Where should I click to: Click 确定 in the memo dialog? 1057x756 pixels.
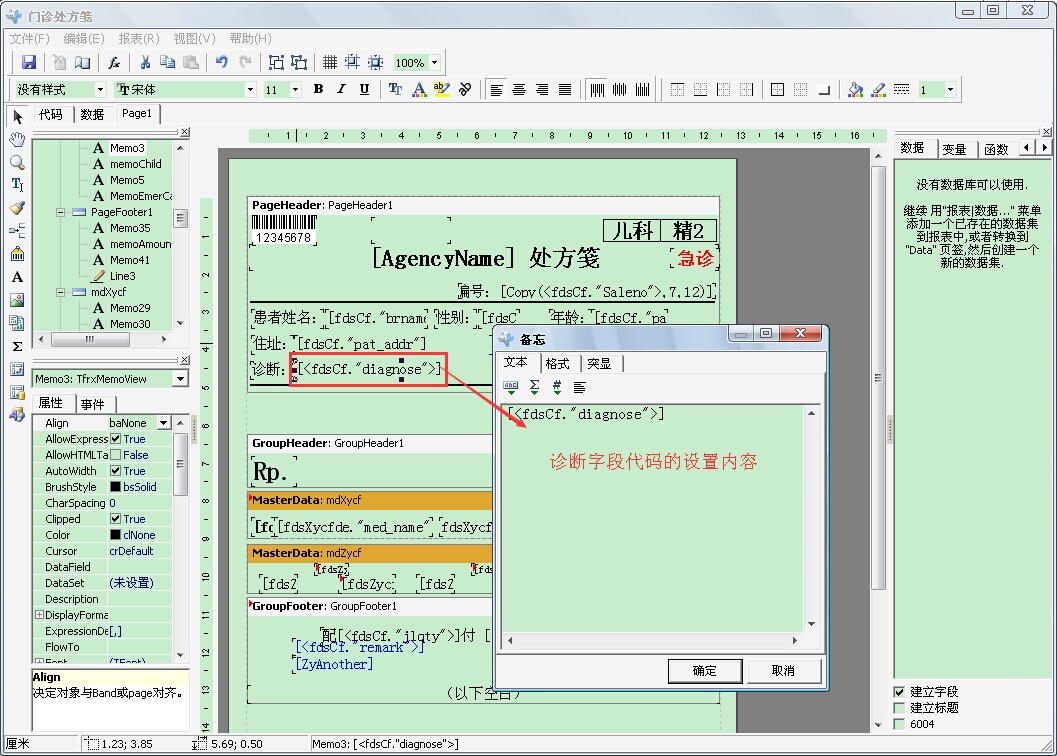[704, 671]
